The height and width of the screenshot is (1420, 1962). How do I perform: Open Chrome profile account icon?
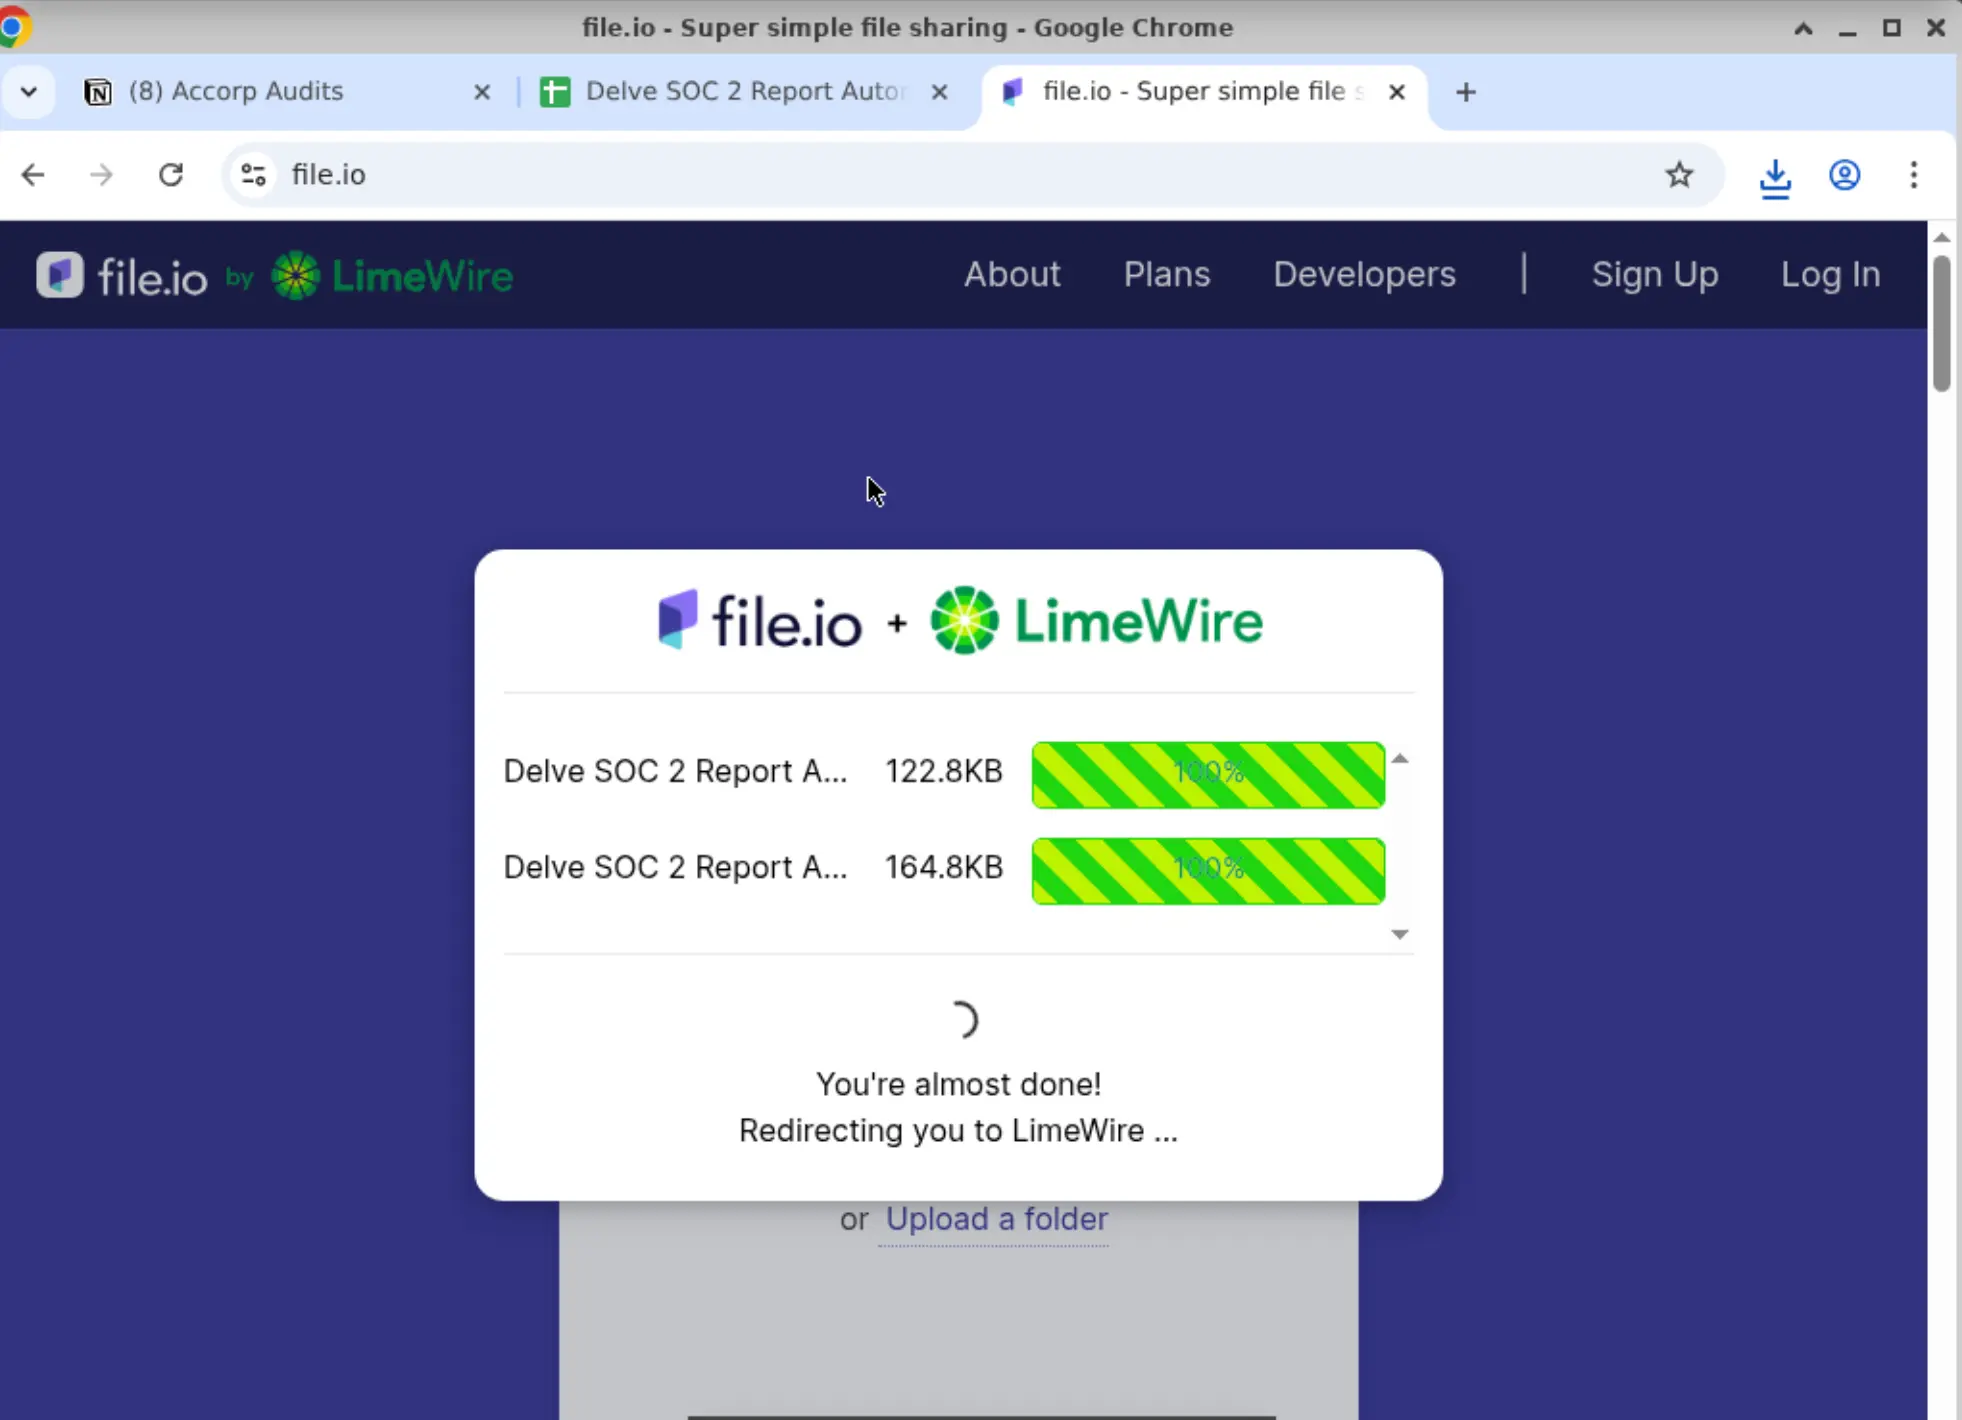(1844, 175)
